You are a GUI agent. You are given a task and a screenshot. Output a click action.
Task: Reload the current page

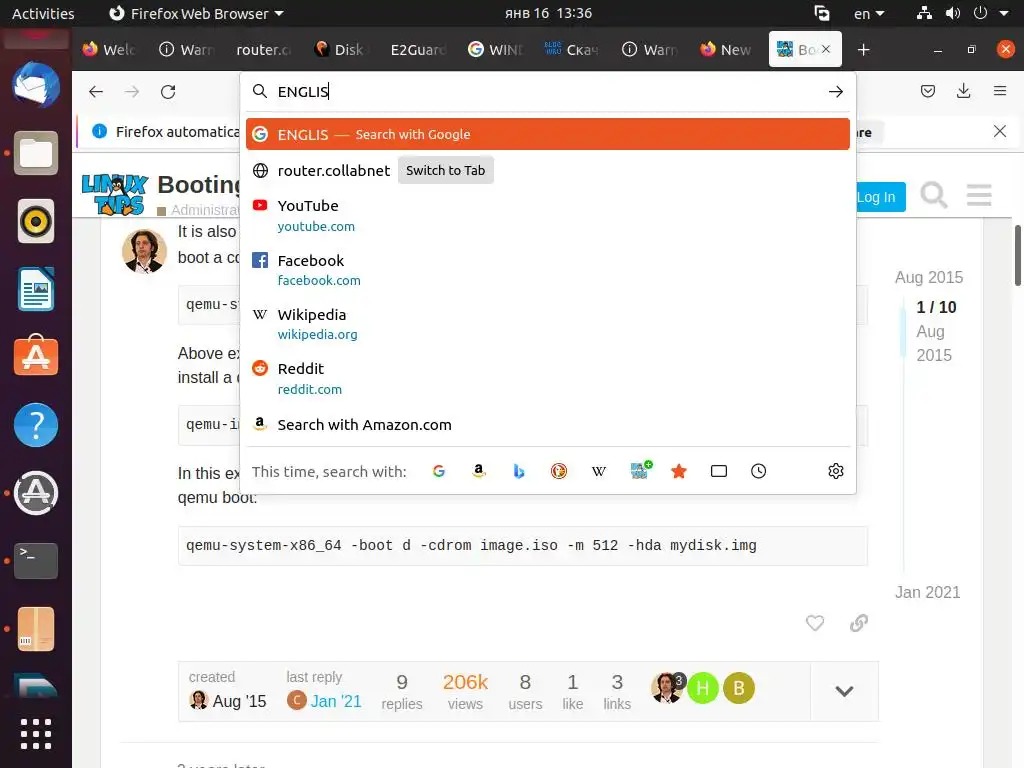click(x=168, y=91)
